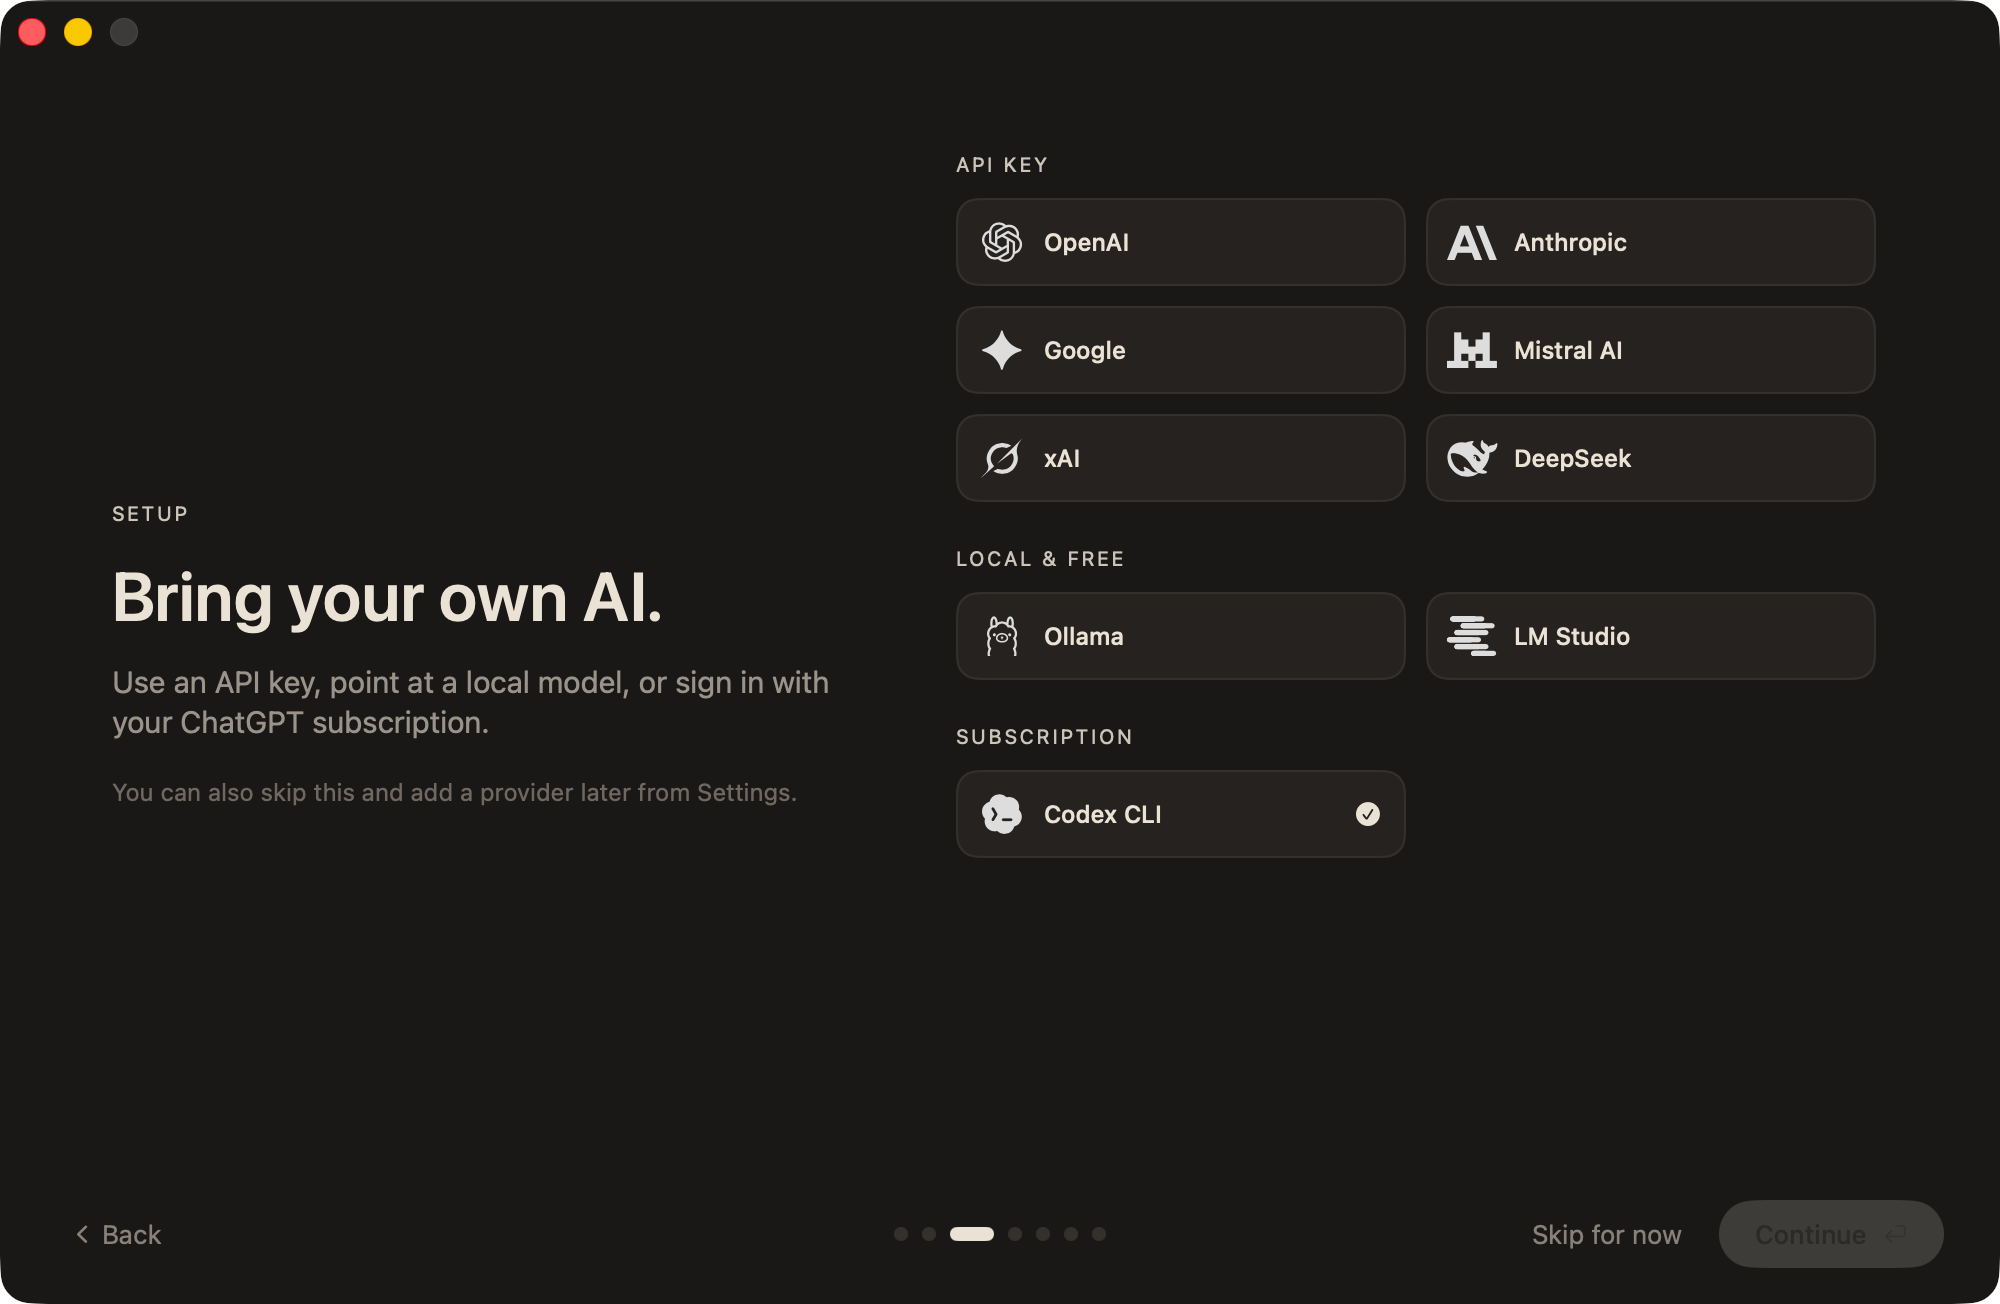This screenshot has height=1304, width=2000.
Task: Jump to the fifth onboarding page dot
Action: coord(1042,1234)
